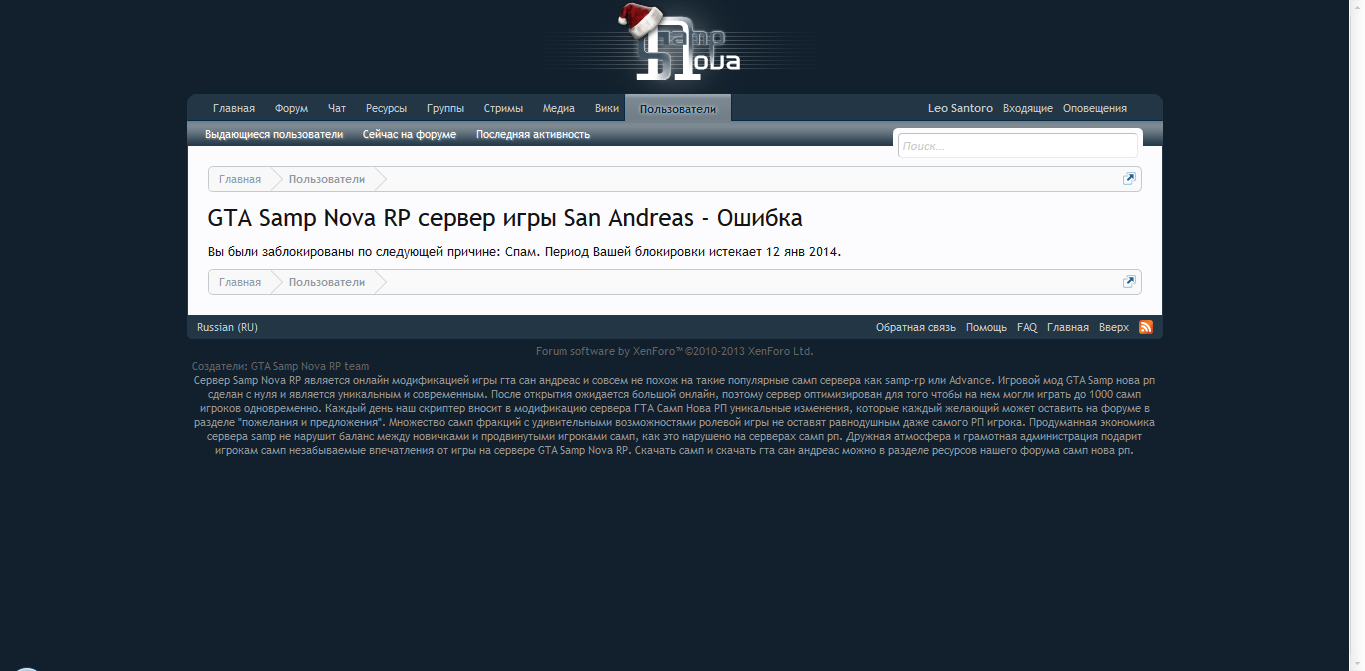1365x671 pixels.
Task: Click the block reason message Спам
Action: tap(524, 252)
